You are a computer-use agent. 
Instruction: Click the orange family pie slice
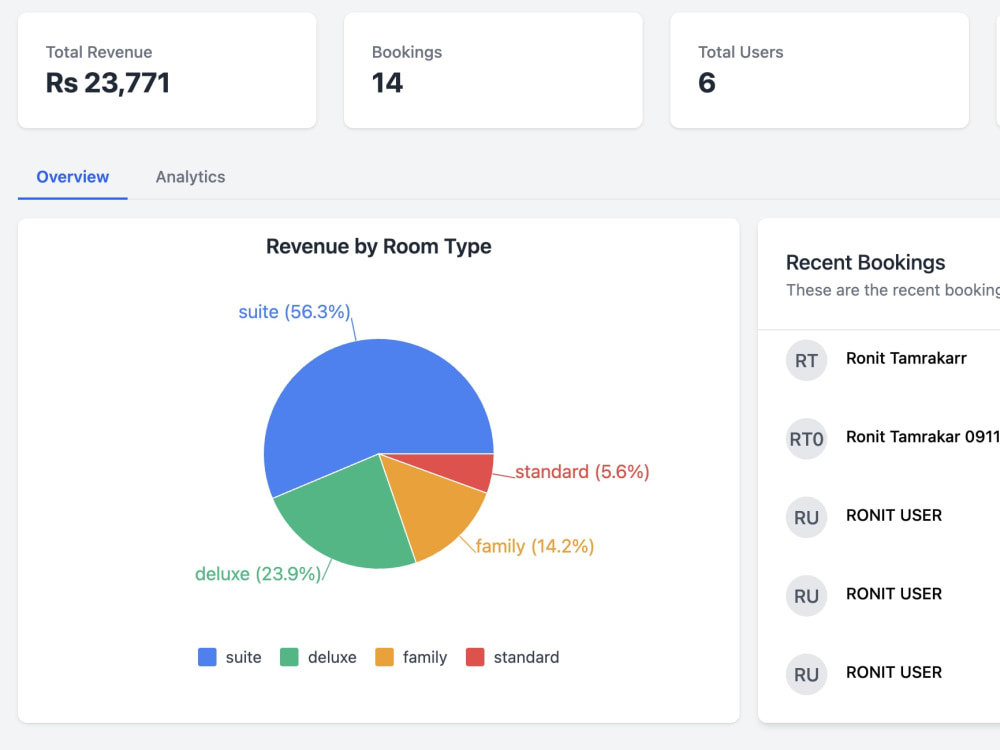[x=434, y=507]
